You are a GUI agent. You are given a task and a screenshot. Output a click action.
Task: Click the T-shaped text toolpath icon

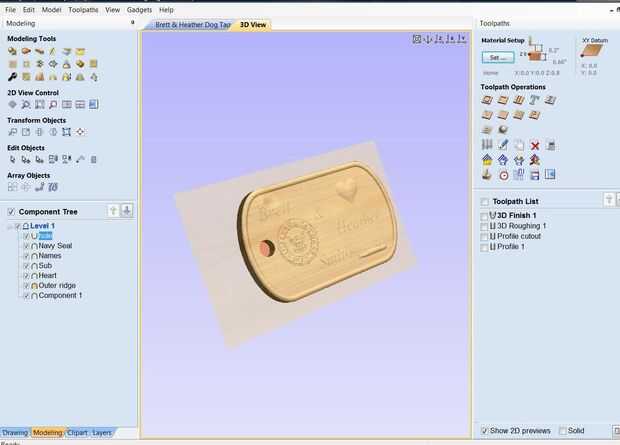pos(534,100)
